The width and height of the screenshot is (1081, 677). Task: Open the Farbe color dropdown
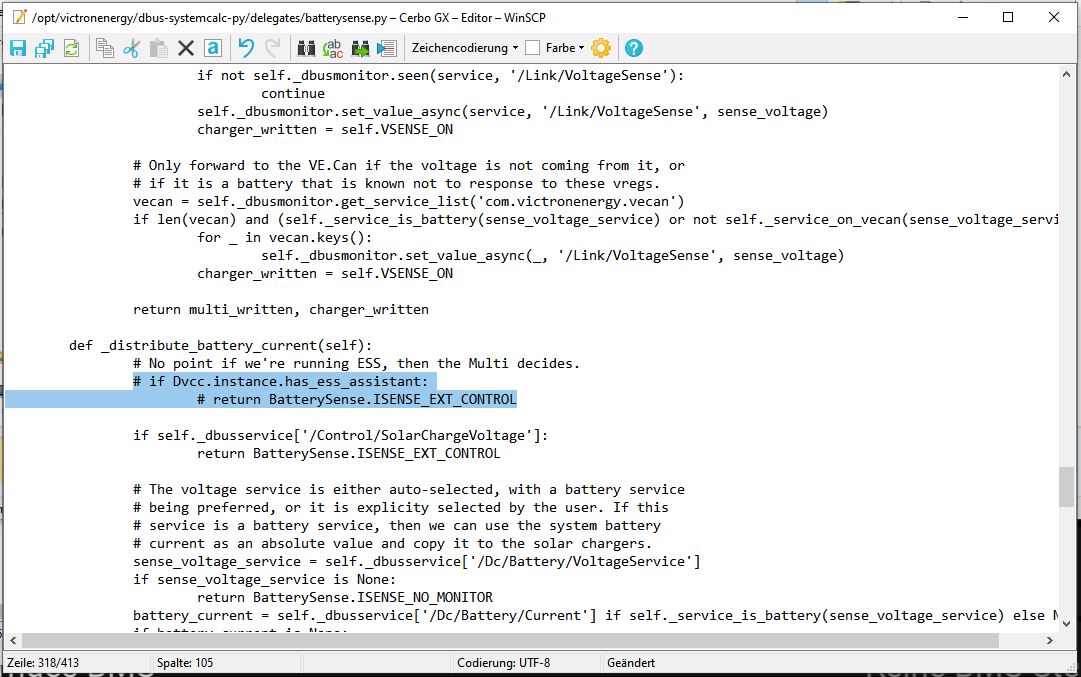(x=565, y=48)
